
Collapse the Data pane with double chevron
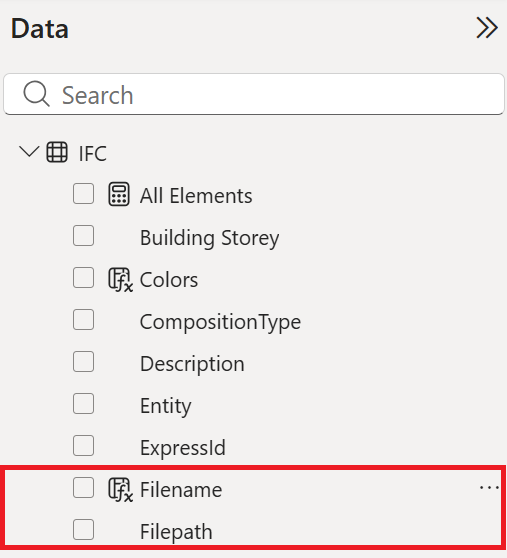[487, 28]
